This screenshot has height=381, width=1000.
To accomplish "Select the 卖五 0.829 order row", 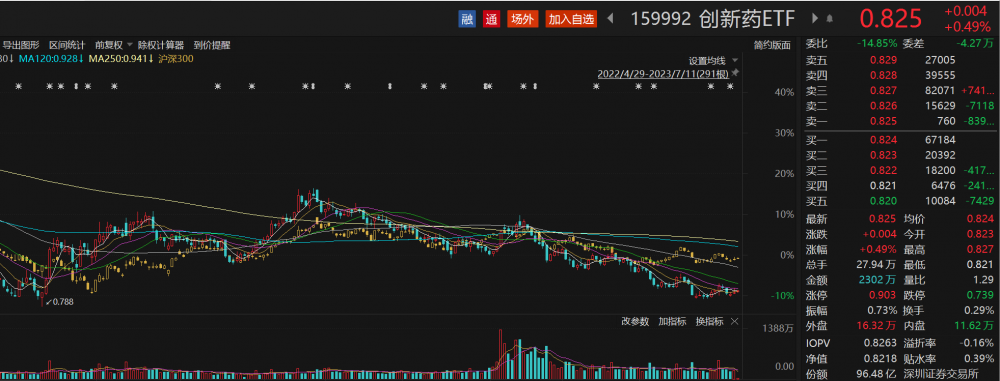I will (899, 60).
